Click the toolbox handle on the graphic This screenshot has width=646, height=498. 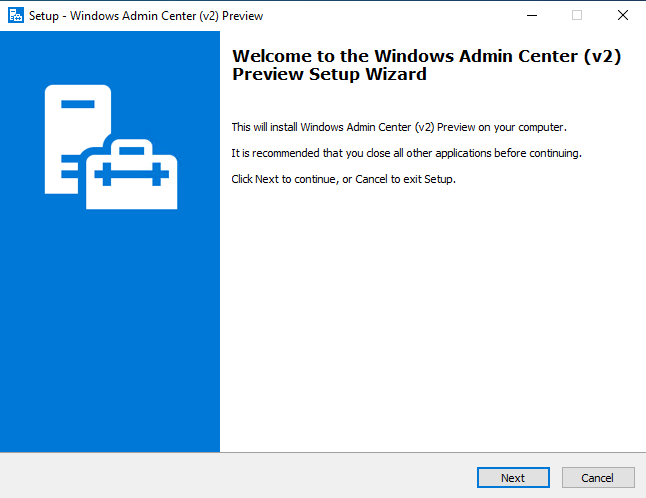pyautogui.click(x=131, y=147)
